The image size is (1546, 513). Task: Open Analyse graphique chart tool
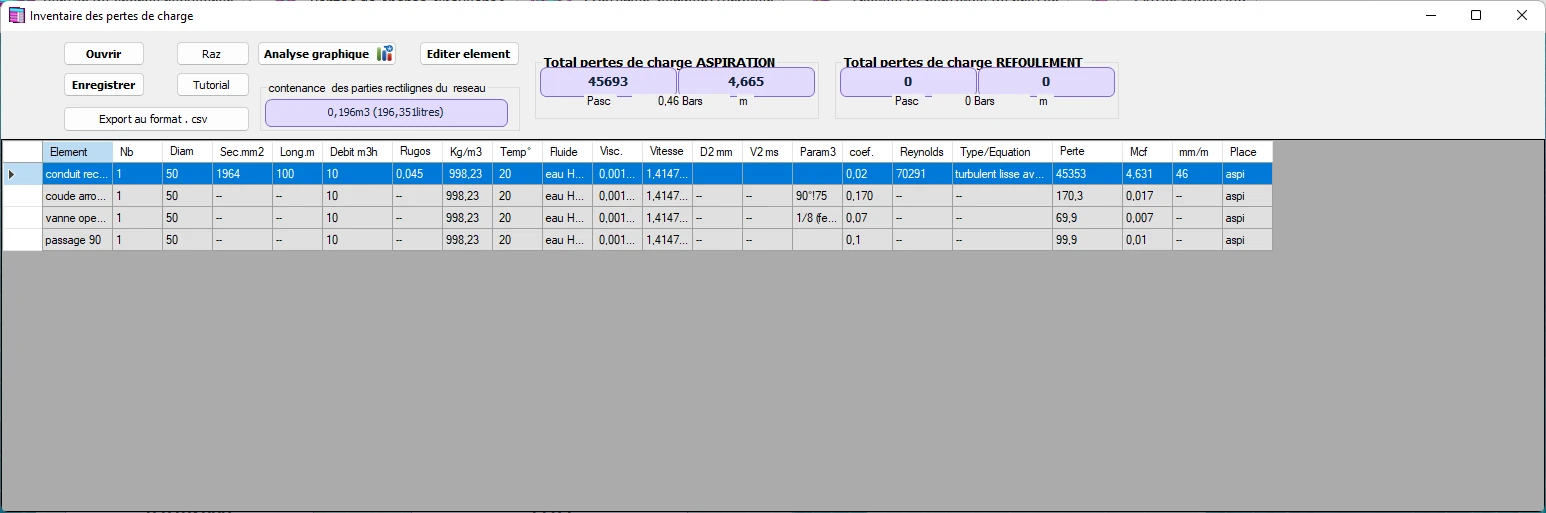(x=327, y=54)
